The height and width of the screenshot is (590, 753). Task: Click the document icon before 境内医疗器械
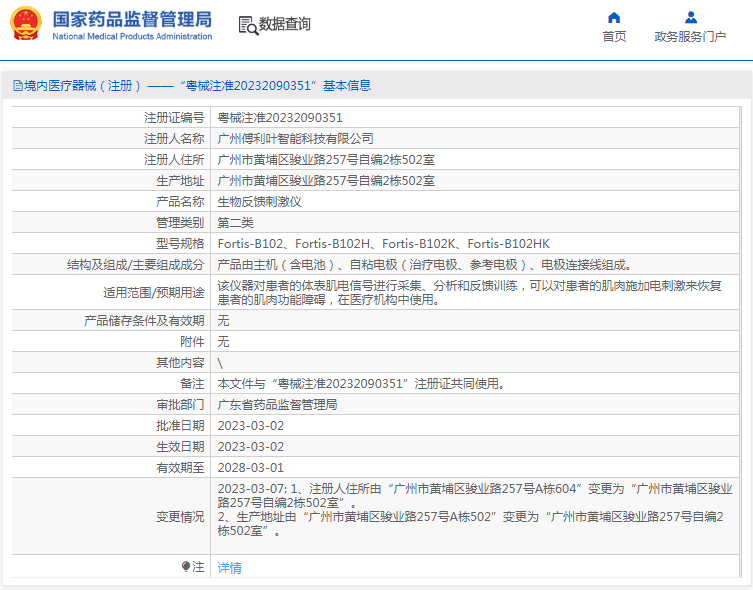click(x=18, y=86)
